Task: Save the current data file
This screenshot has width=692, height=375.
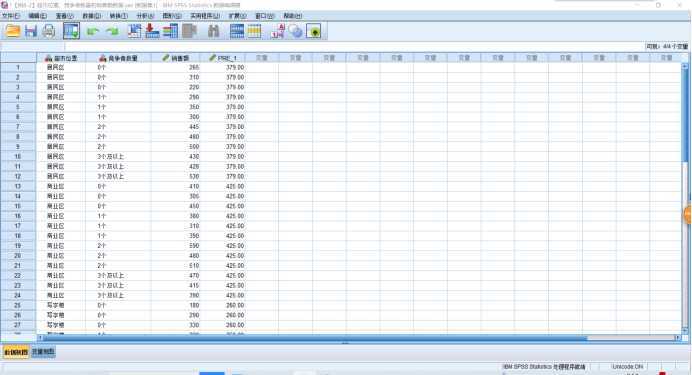Action: (x=30, y=31)
